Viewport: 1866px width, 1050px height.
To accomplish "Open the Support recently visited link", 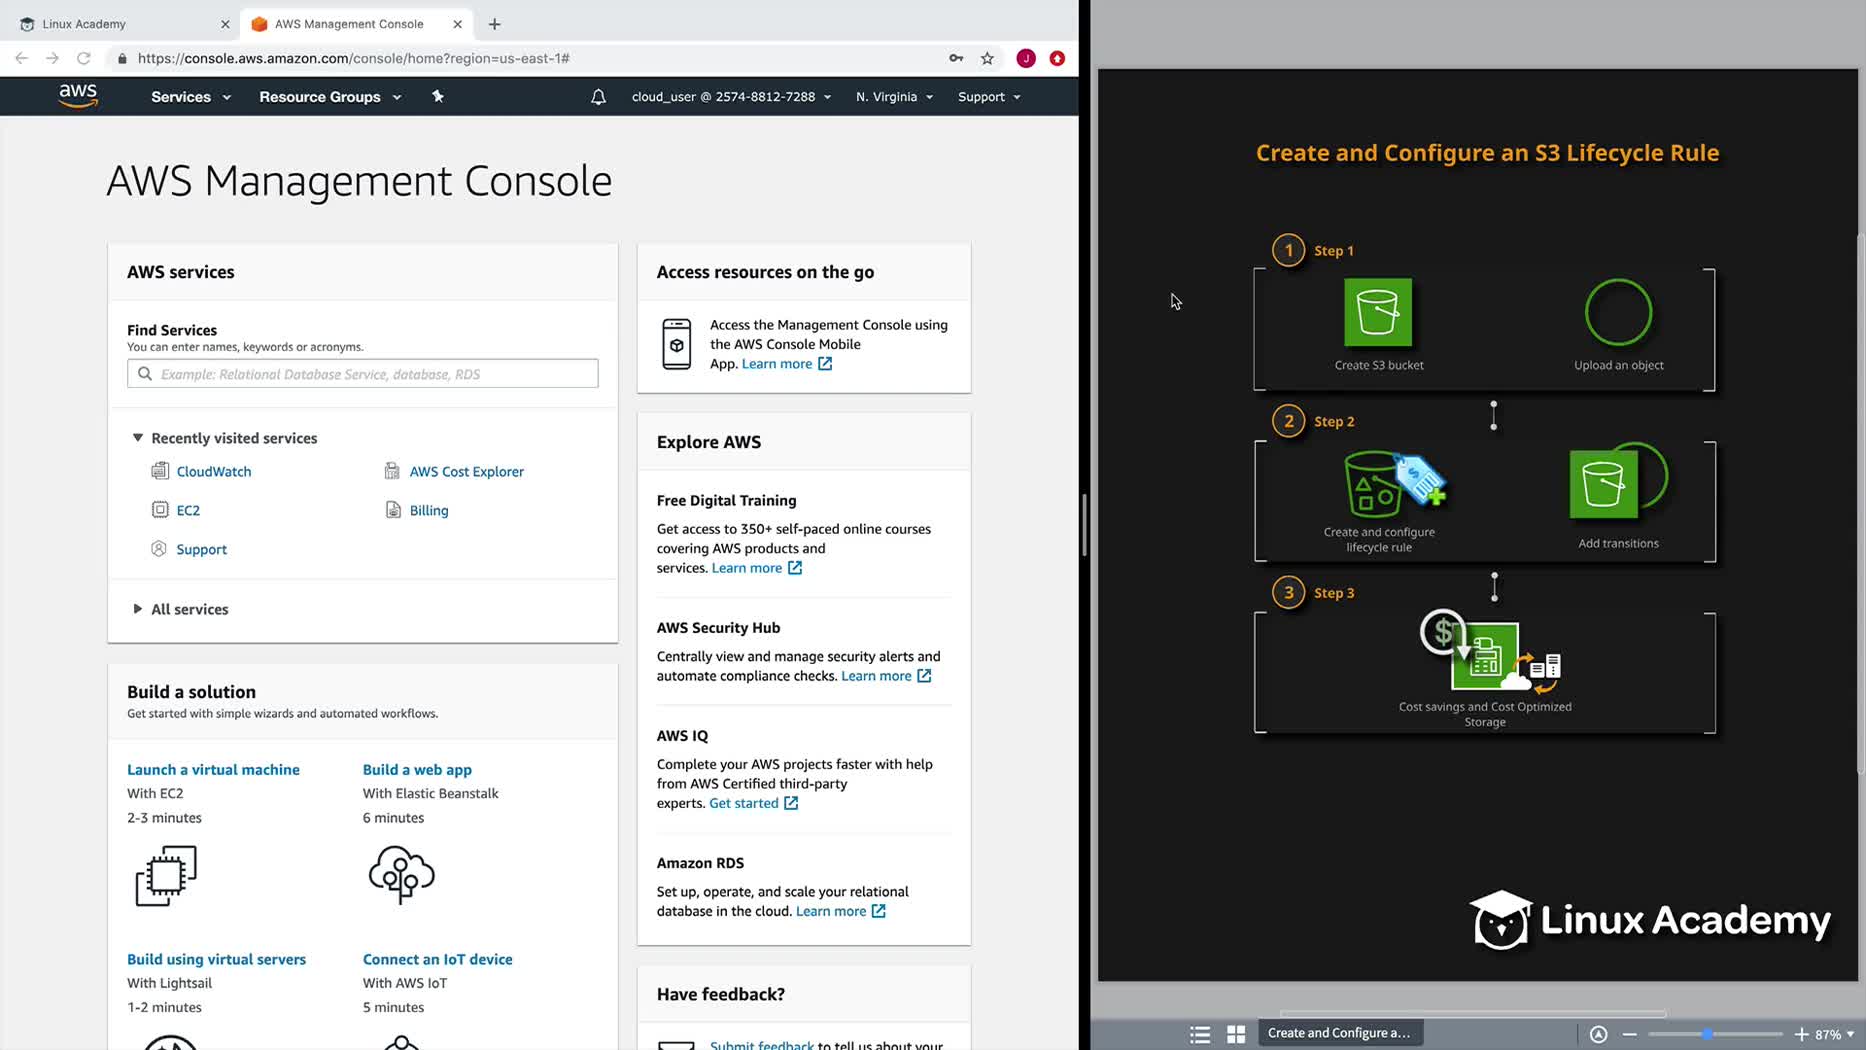I will coord(201,549).
